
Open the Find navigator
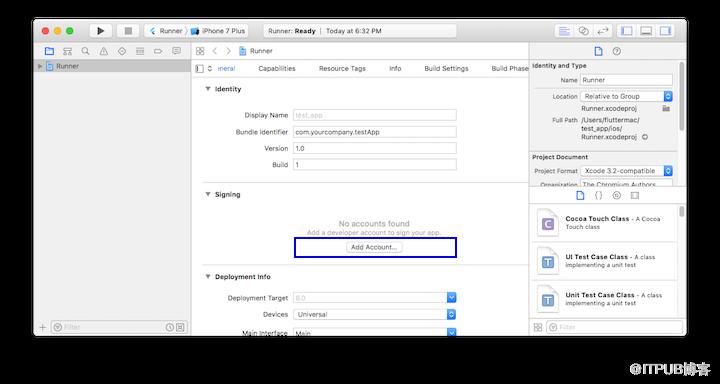[85, 51]
